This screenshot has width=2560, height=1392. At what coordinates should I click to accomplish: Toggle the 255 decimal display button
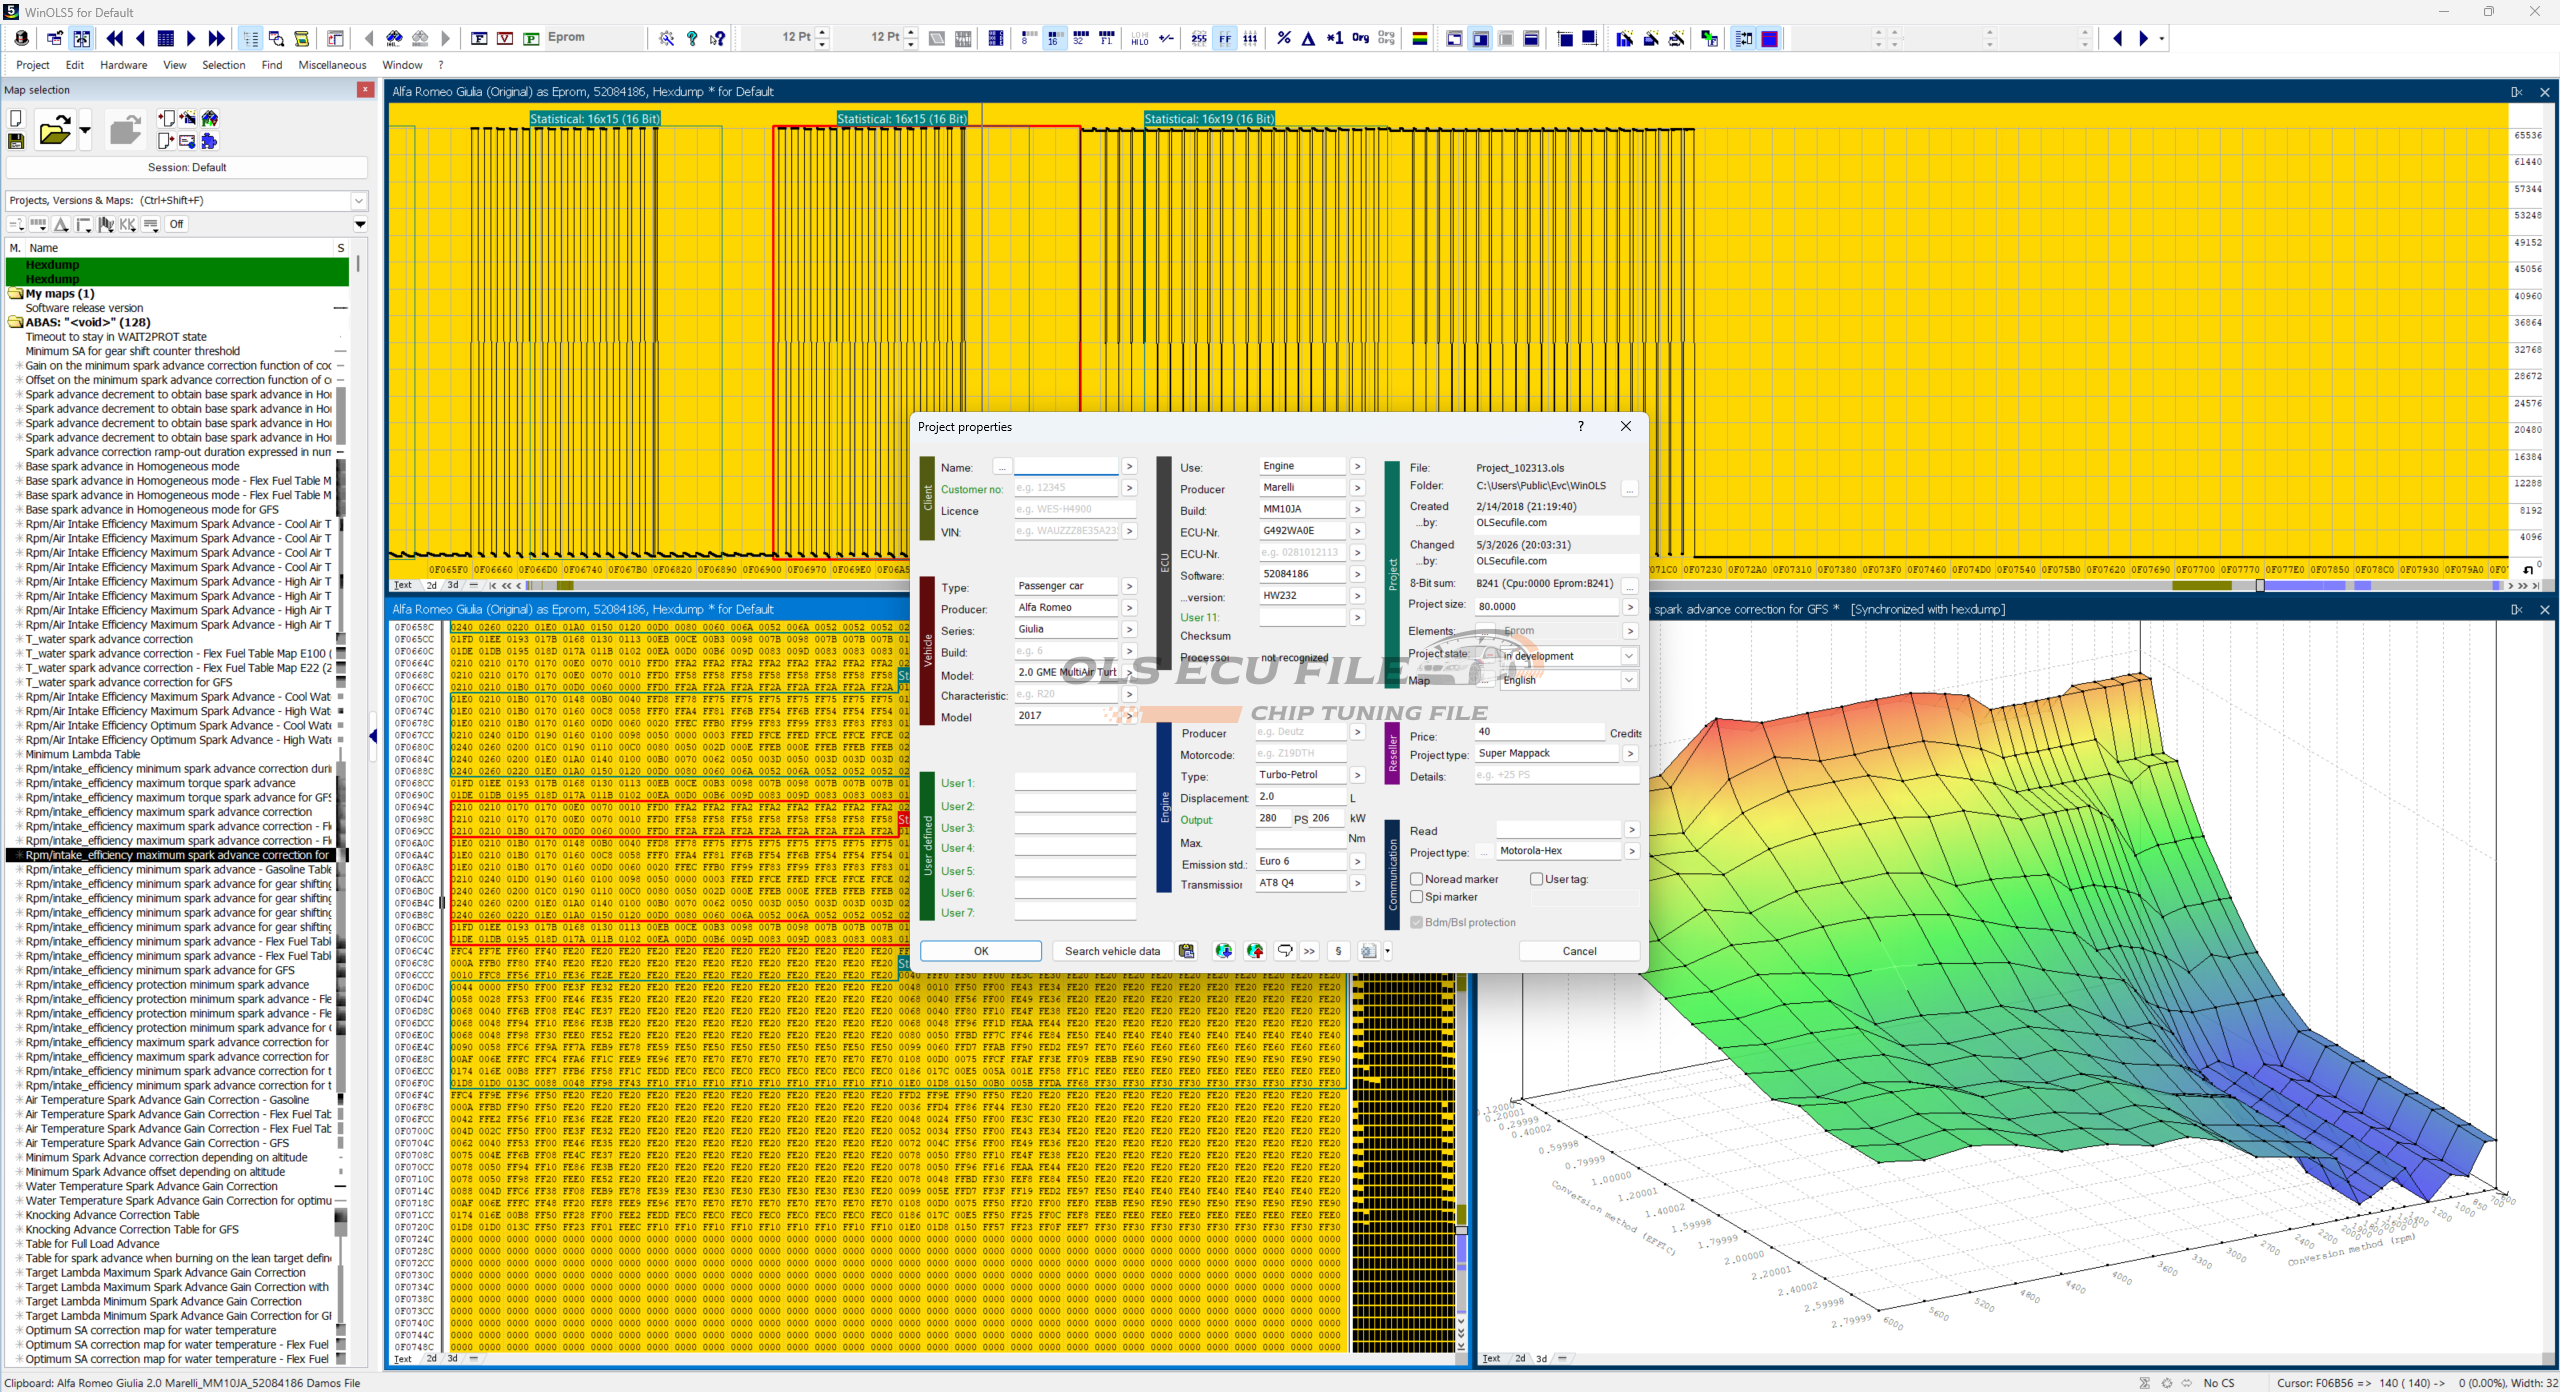click(1199, 38)
